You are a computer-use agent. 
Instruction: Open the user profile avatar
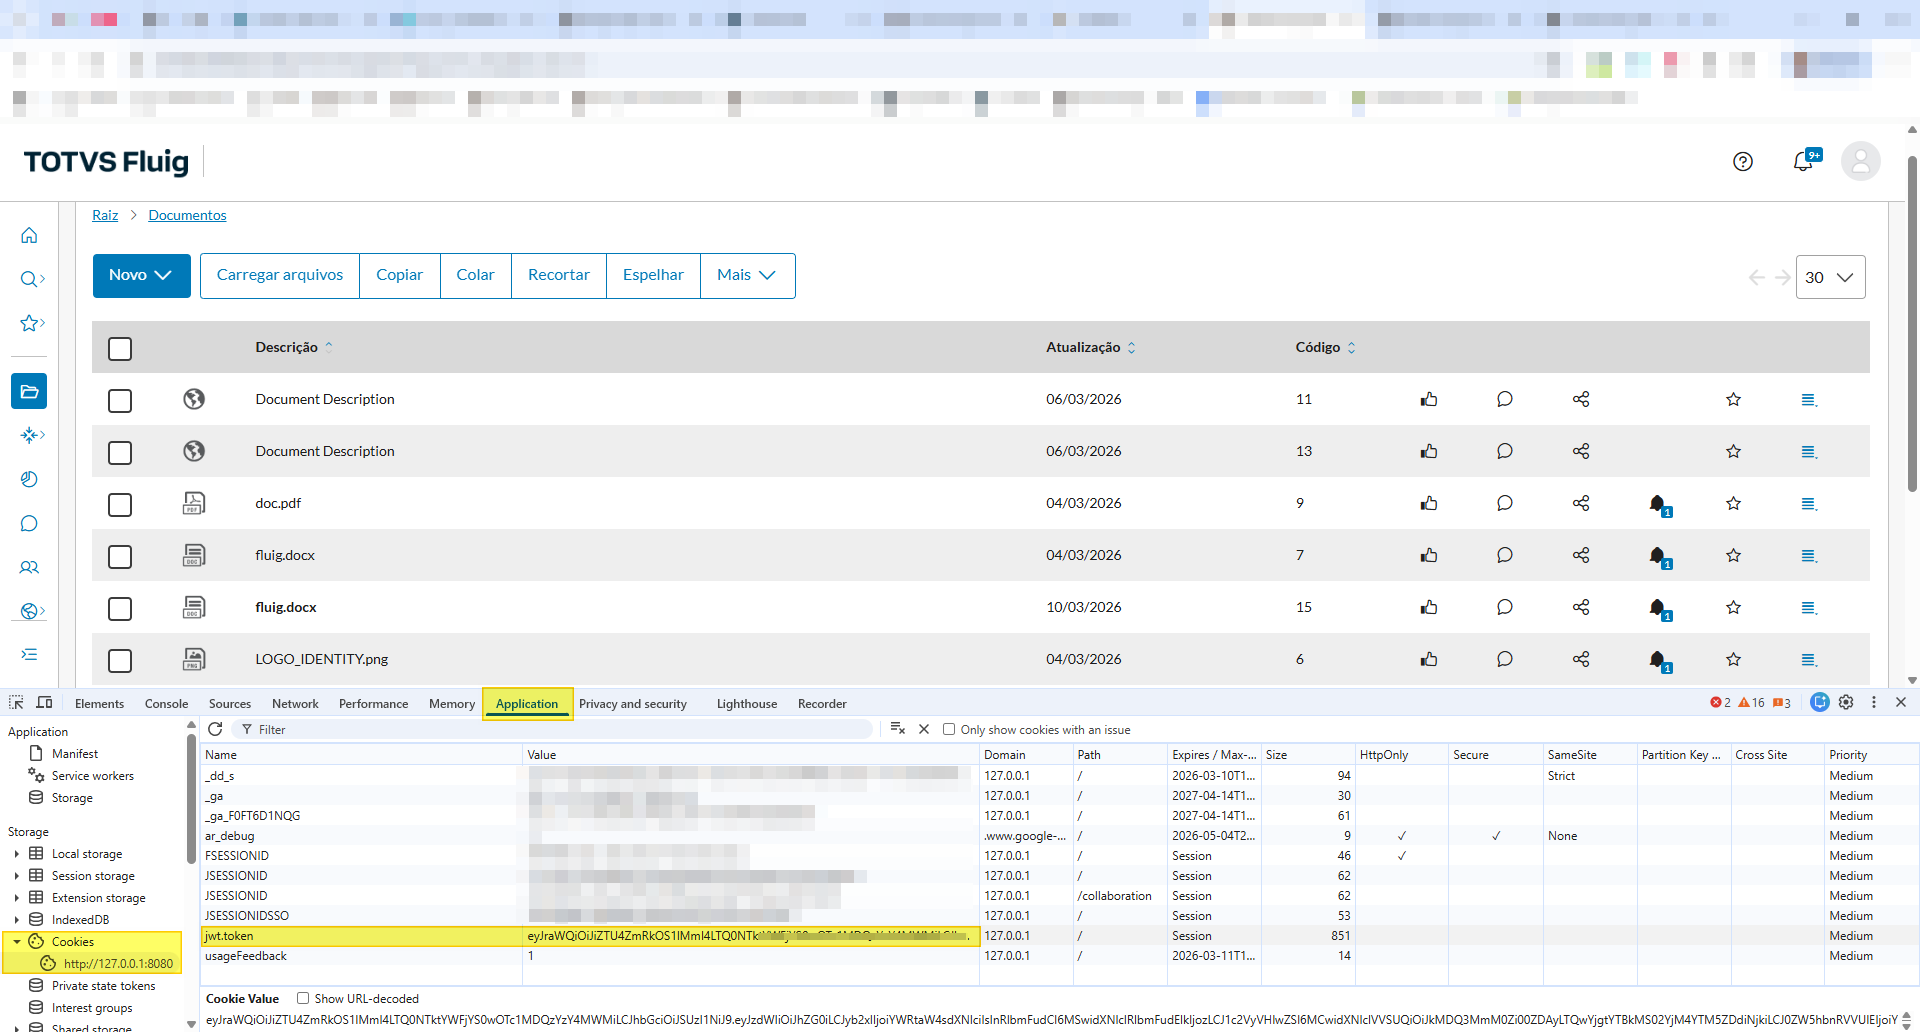tap(1861, 161)
